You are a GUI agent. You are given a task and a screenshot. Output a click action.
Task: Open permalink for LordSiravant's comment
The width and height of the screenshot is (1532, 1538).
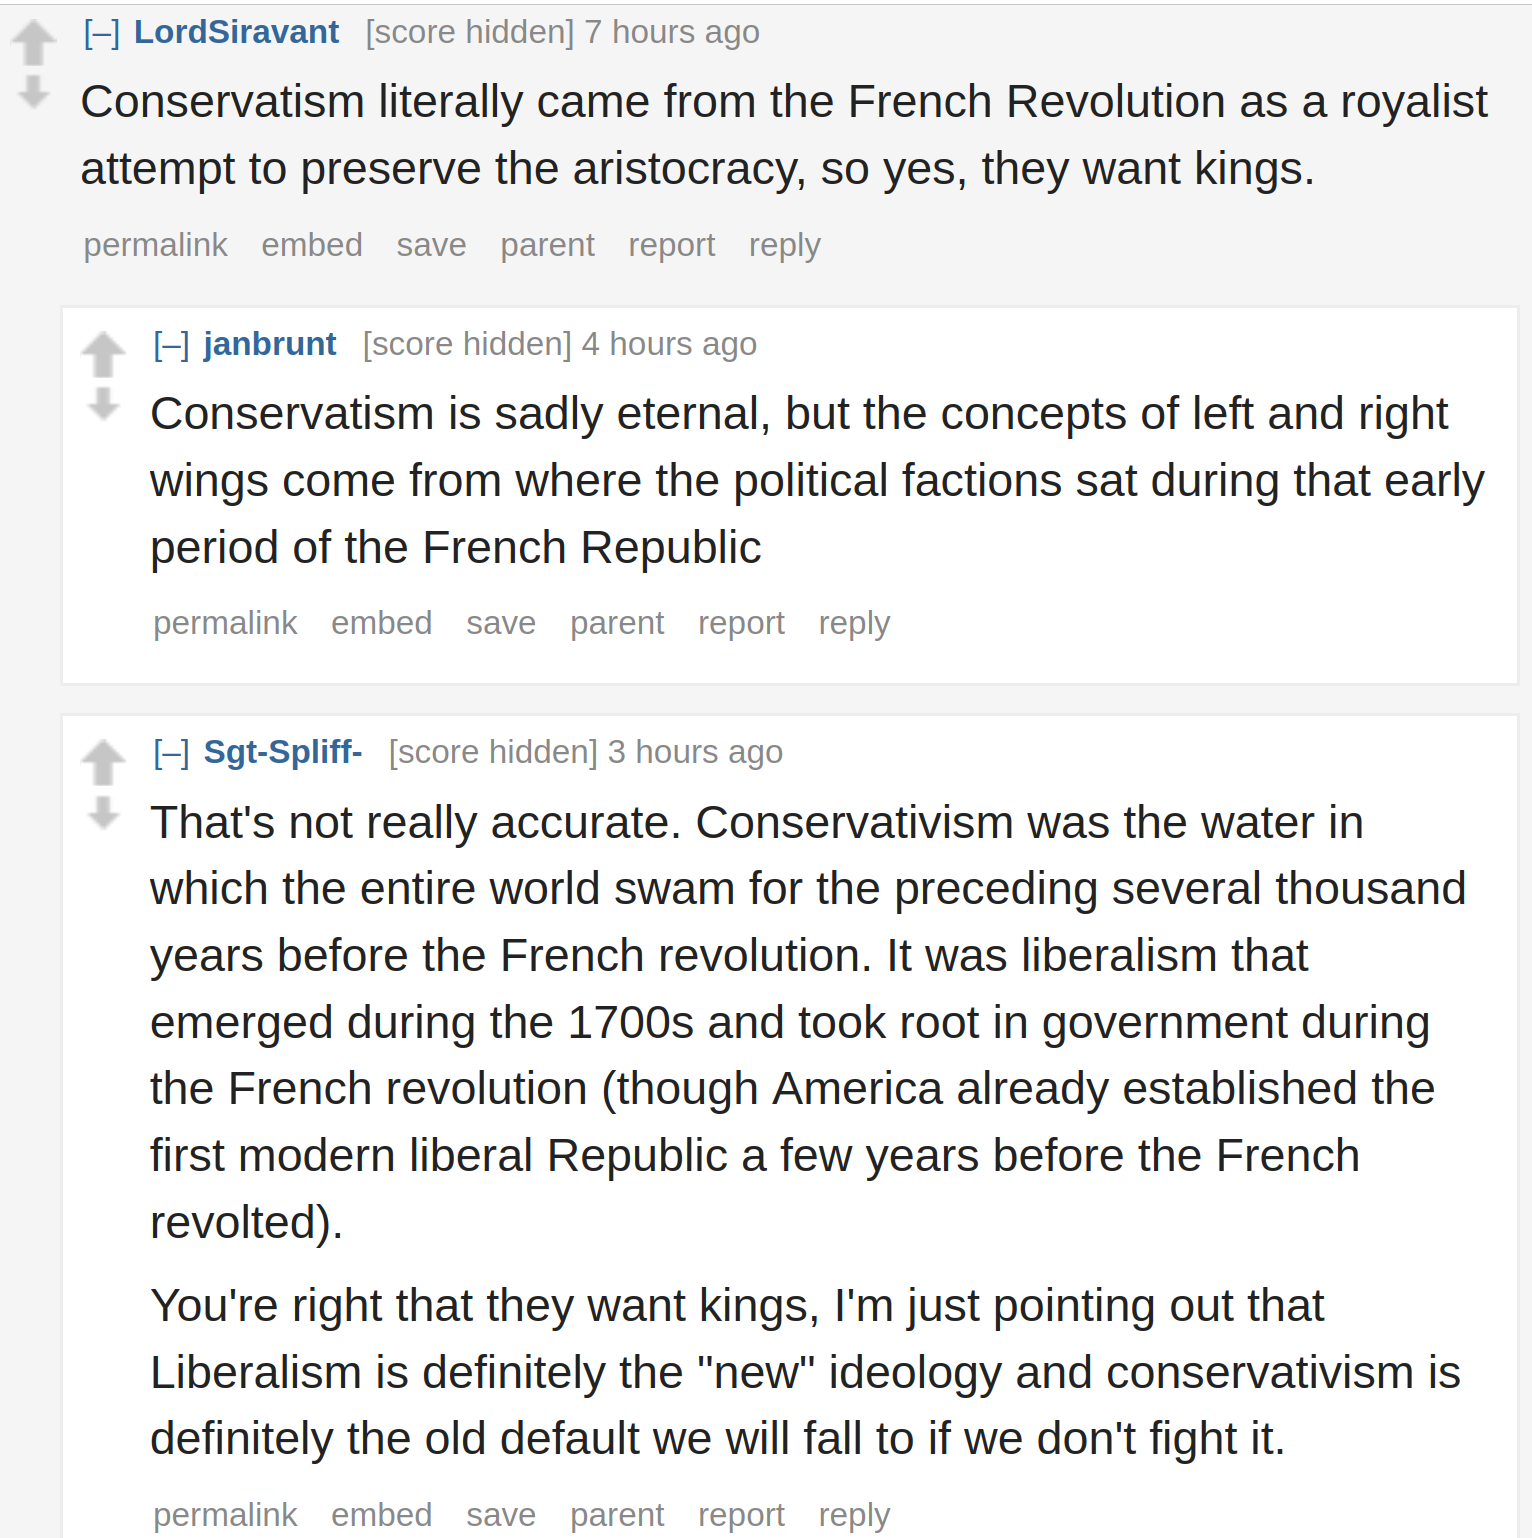pyautogui.click(x=156, y=245)
